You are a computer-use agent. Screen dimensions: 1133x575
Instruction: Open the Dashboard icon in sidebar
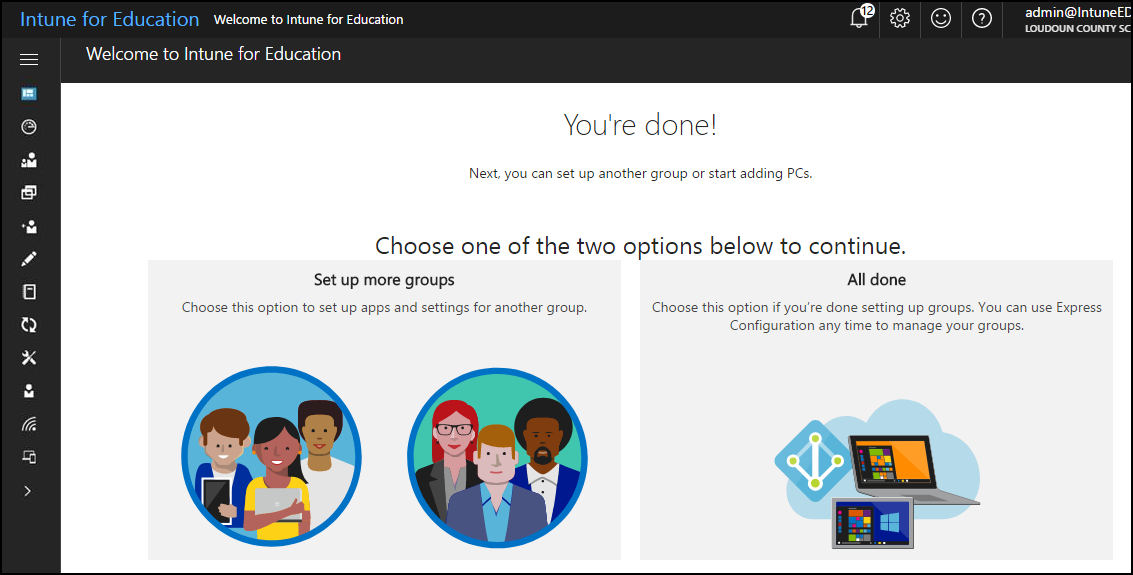(x=29, y=93)
